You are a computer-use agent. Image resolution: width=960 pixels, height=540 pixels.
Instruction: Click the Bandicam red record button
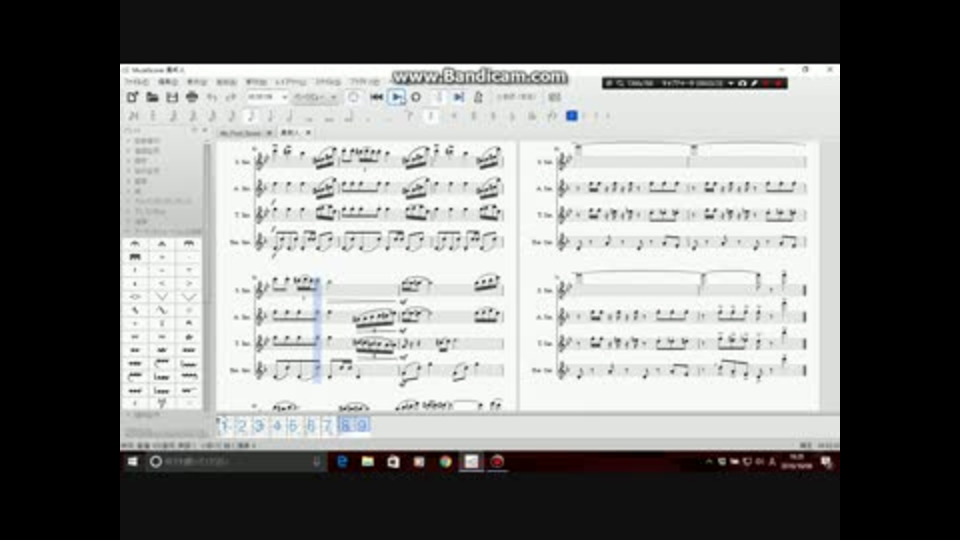point(778,83)
